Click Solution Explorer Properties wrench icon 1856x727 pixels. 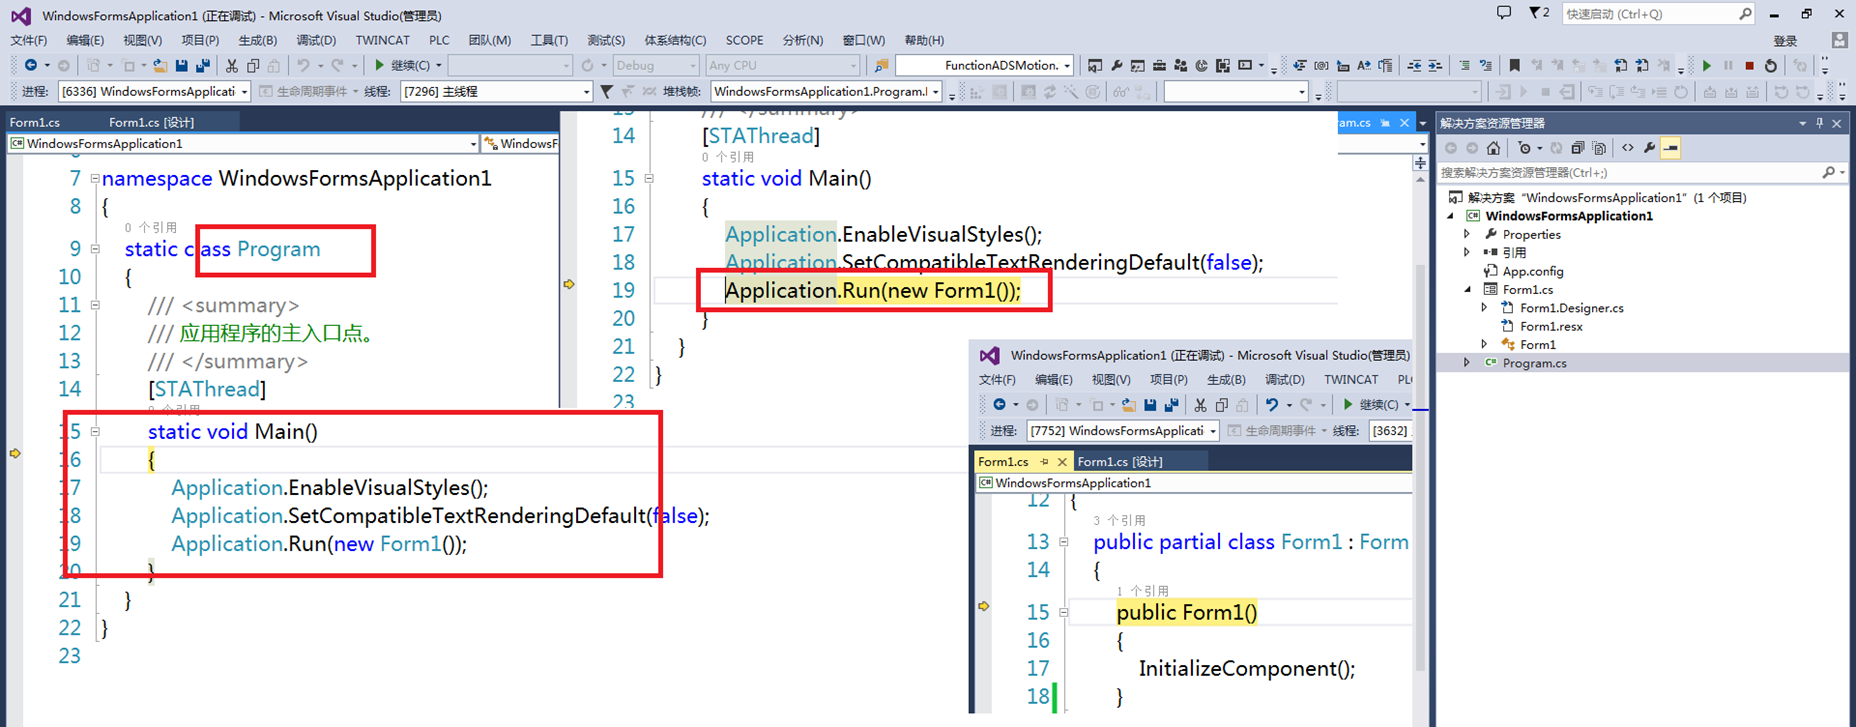(1649, 148)
